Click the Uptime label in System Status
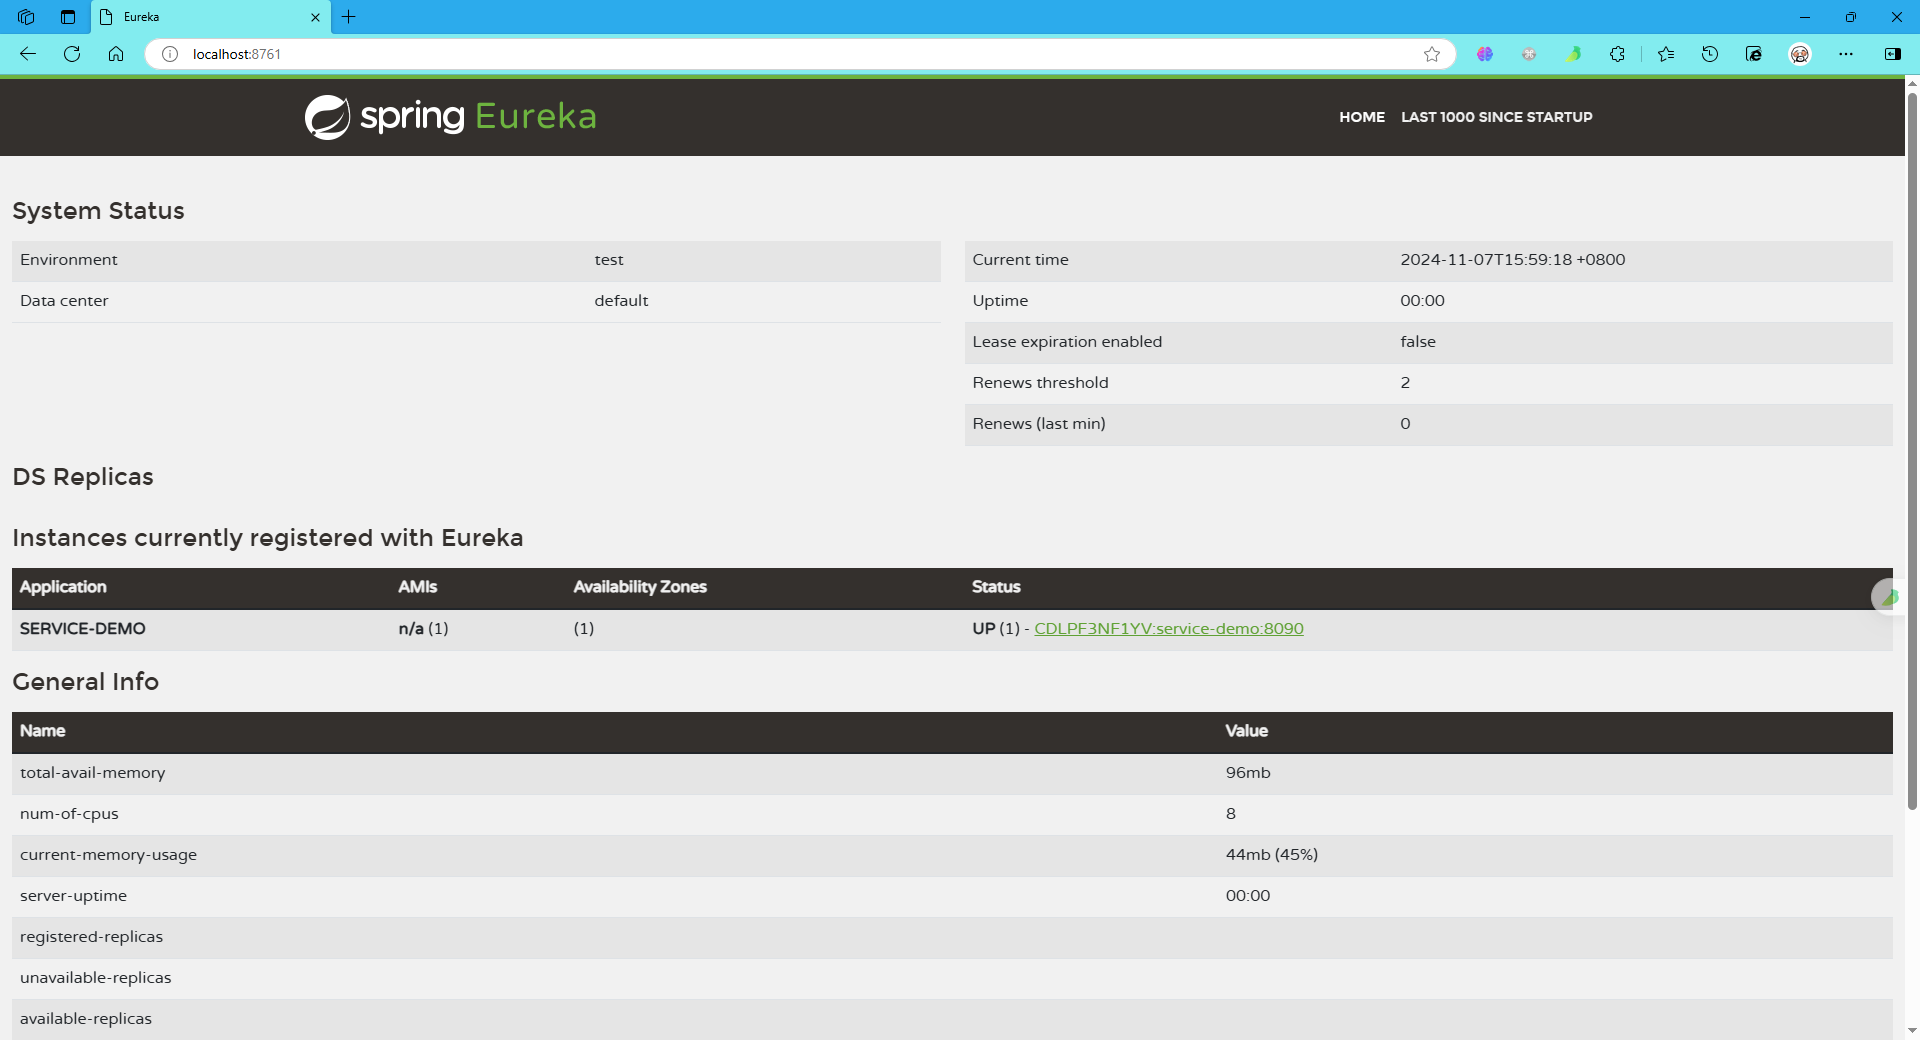The width and height of the screenshot is (1920, 1040). (1000, 300)
